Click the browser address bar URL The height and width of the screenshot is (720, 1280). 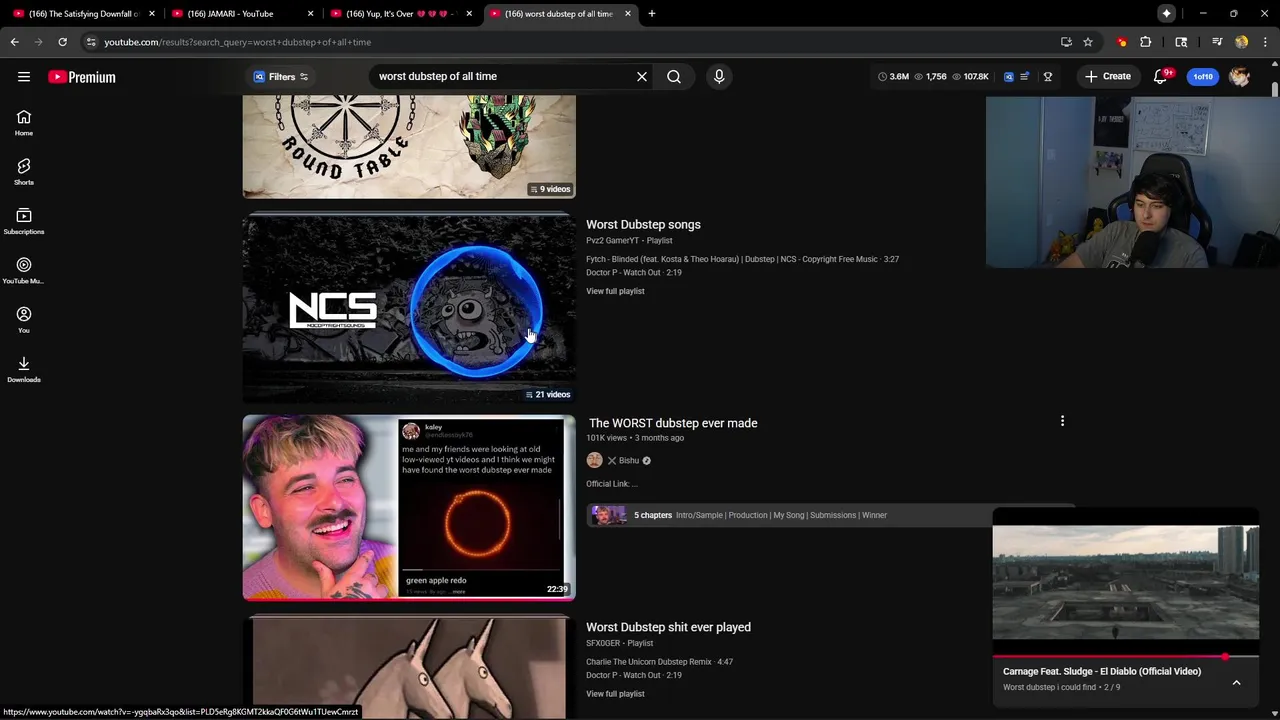pos(238,42)
